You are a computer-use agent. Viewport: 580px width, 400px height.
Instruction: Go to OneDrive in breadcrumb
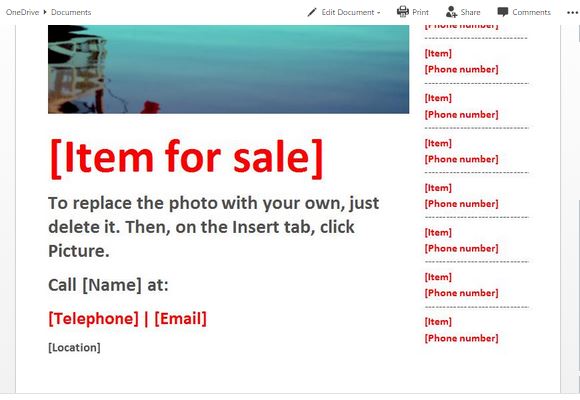(22, 12)
